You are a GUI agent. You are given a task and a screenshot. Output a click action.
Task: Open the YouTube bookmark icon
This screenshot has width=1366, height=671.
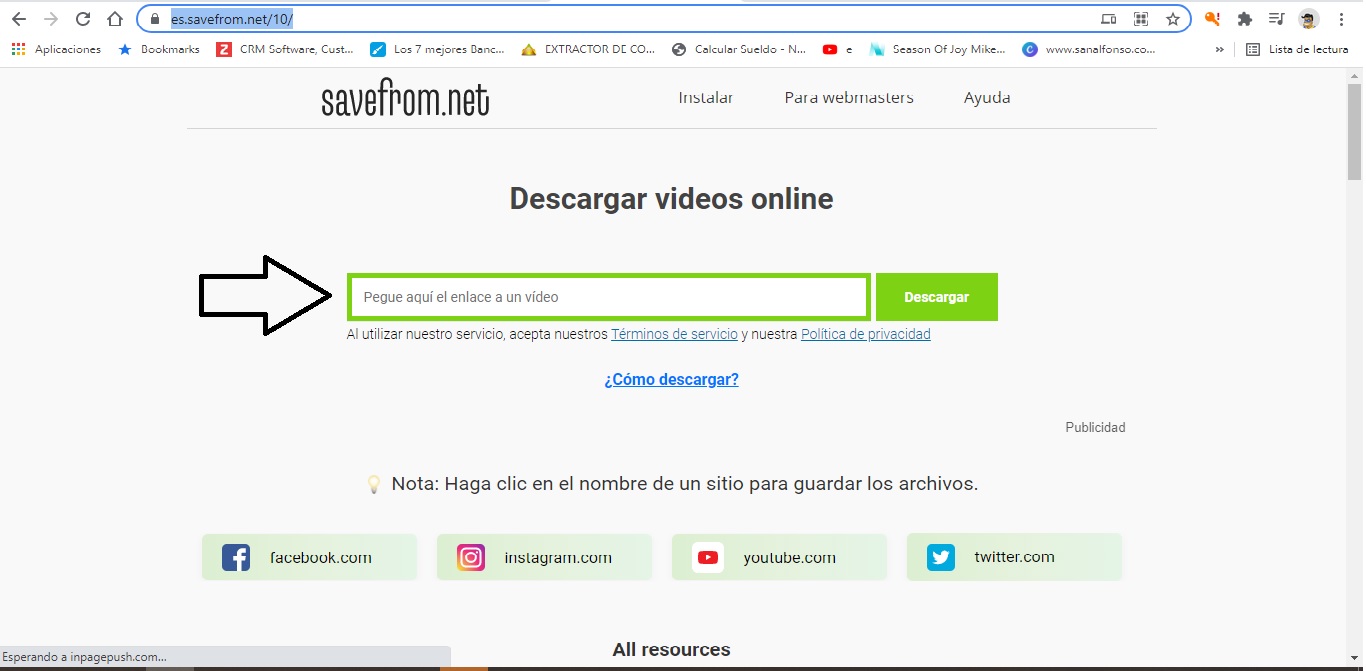830,49
